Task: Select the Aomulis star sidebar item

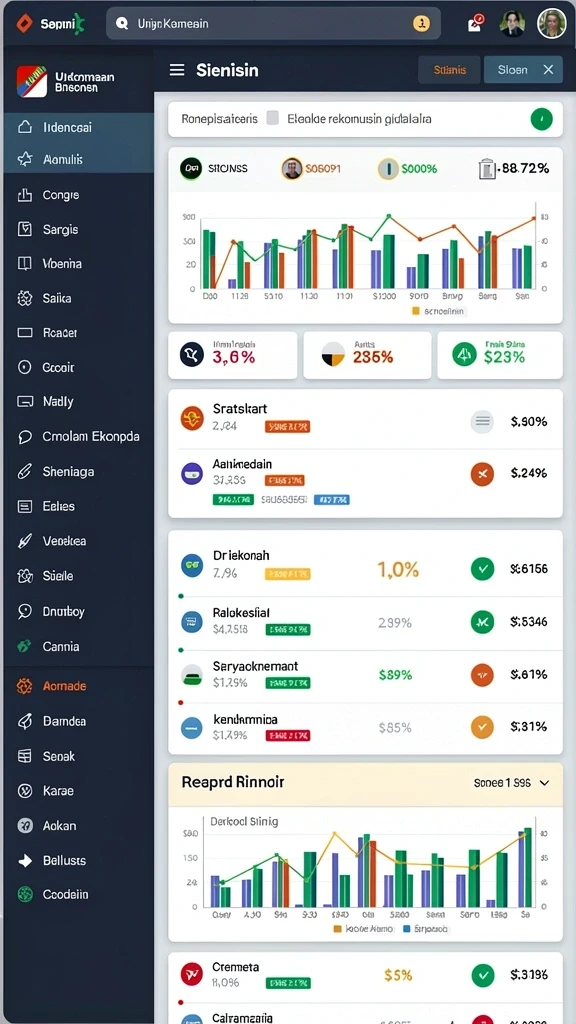Action: click(x=78, y=159)
